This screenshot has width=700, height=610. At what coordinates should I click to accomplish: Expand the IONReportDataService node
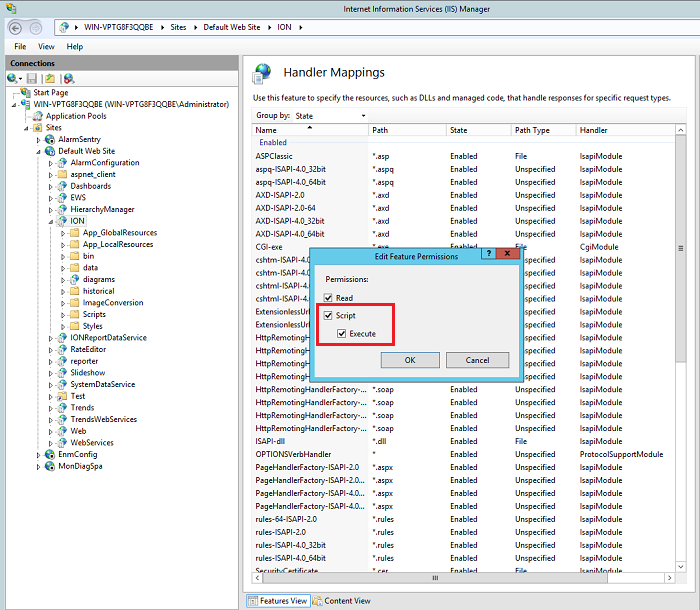(50, 338)
